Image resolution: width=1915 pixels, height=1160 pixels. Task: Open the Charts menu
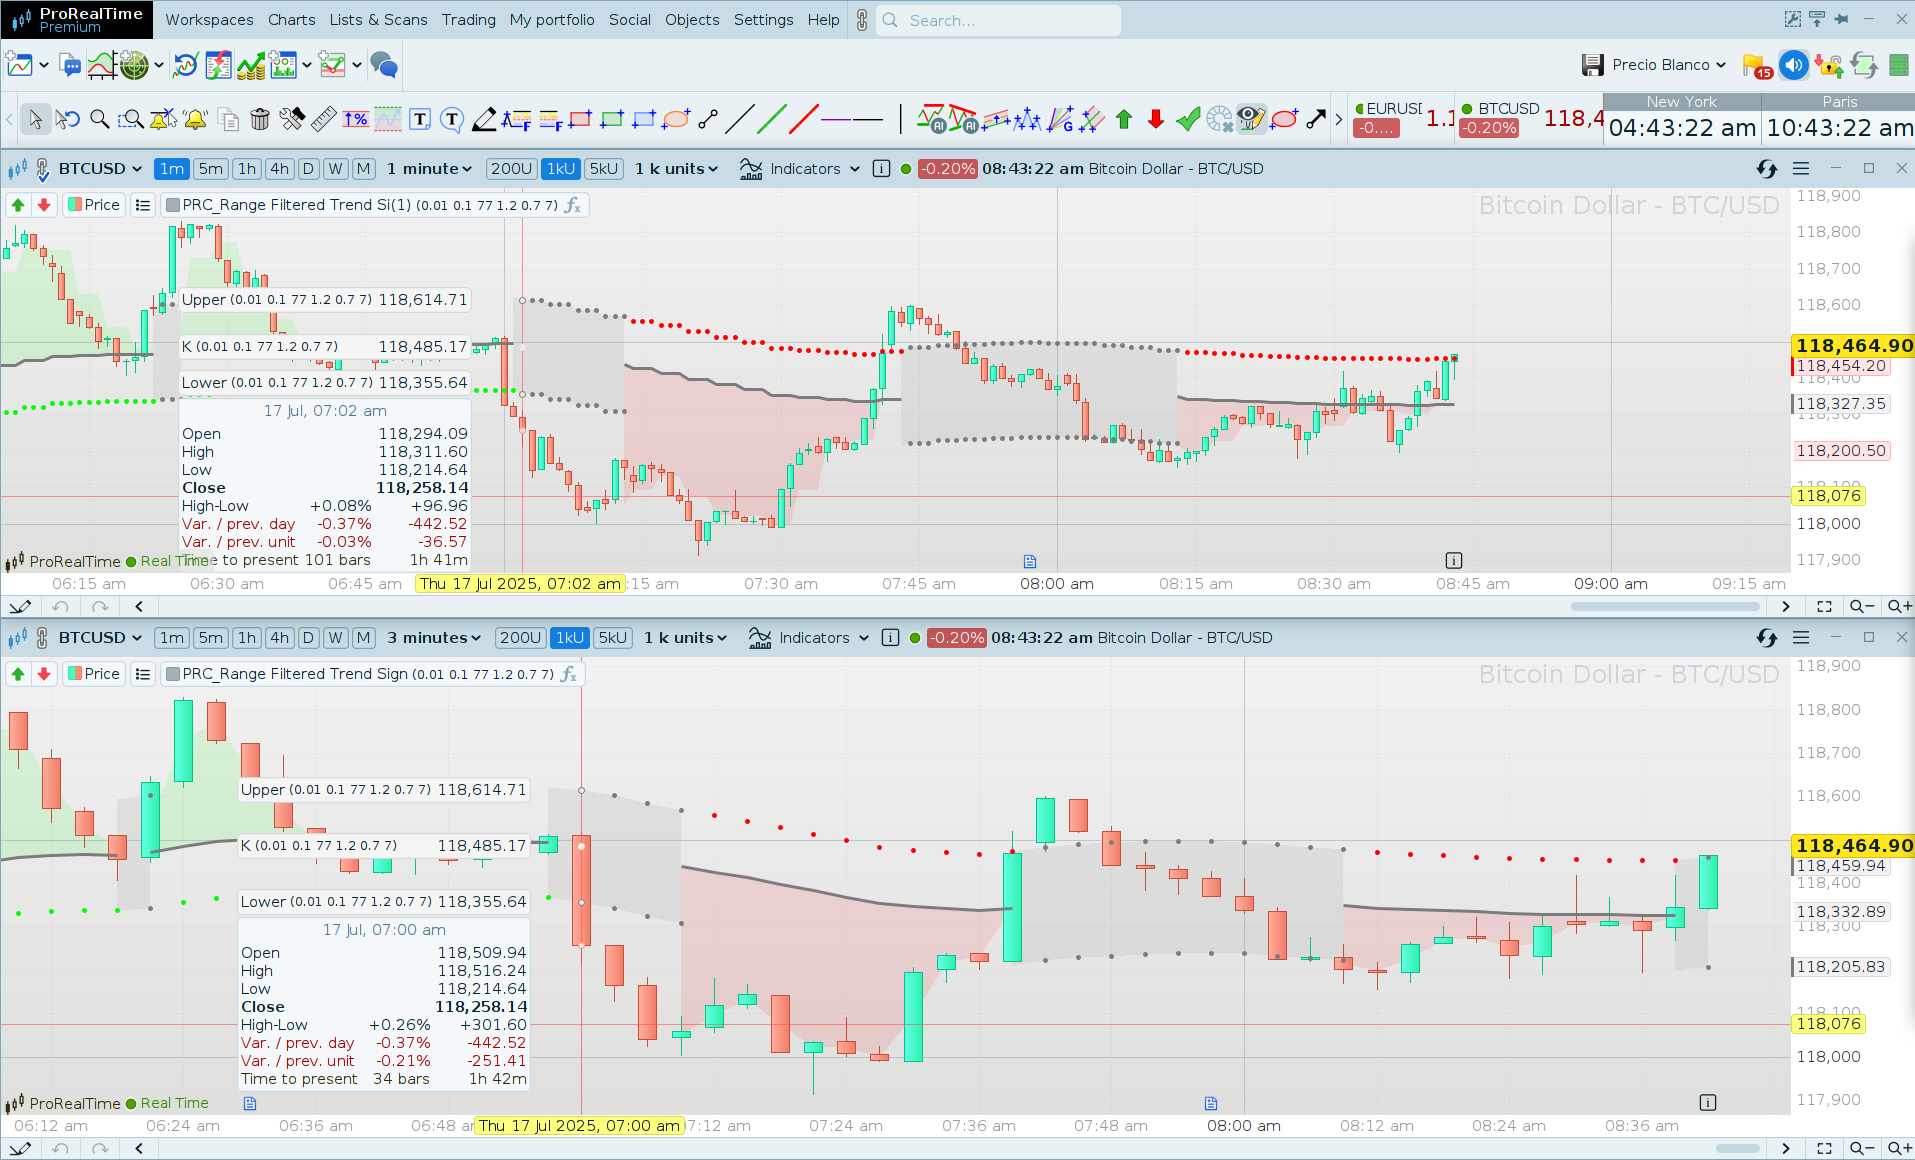[291, 20]
